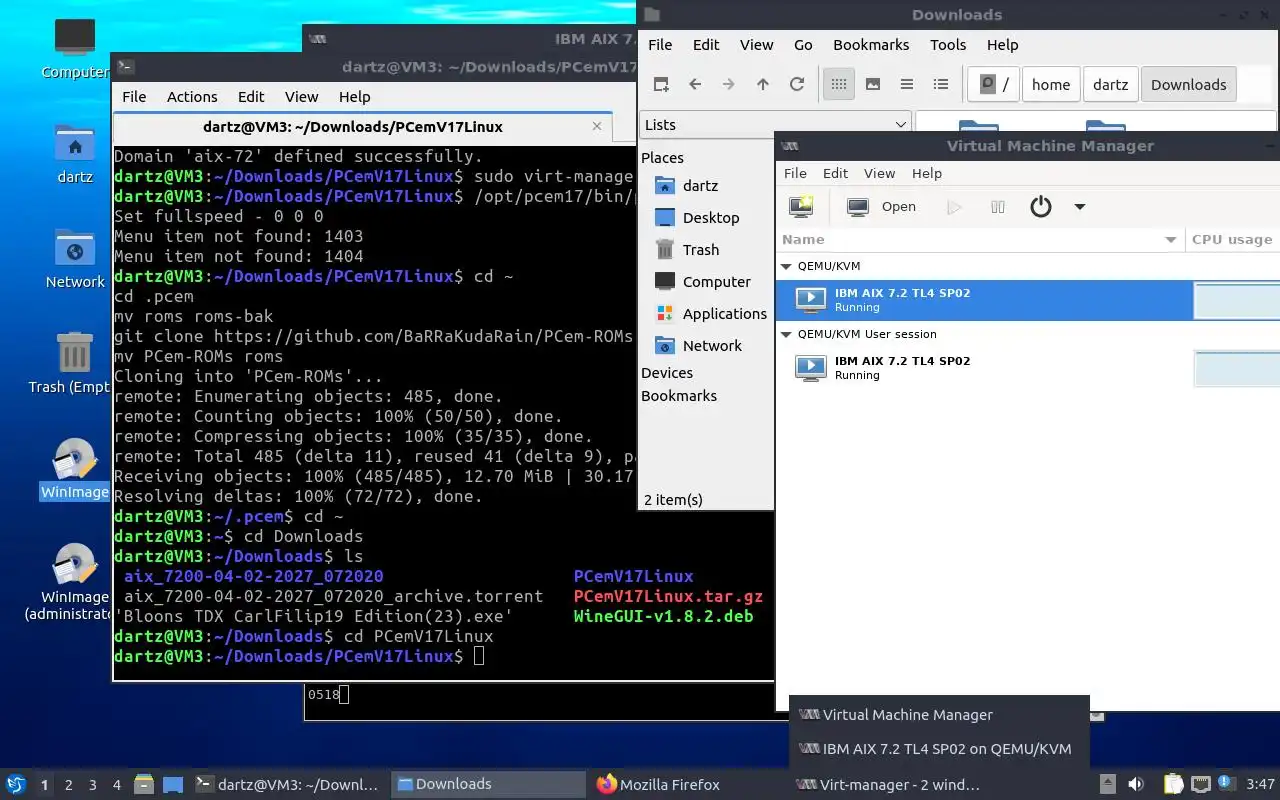This screenshot has height=800, width=1280.
Task: Go forward in the Downloads file manager
Action: click(729, 85)
